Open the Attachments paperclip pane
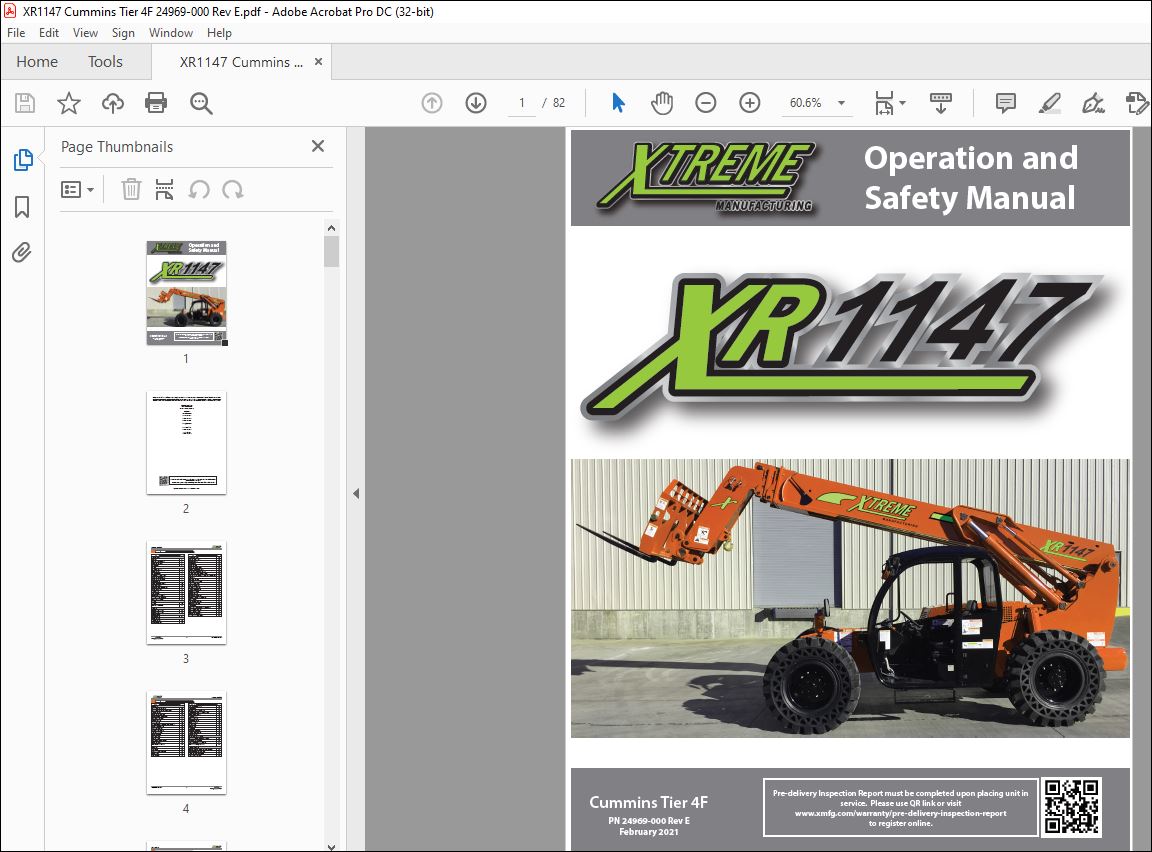This screenshot has height=852, width=1152. (x=22, y=253)
